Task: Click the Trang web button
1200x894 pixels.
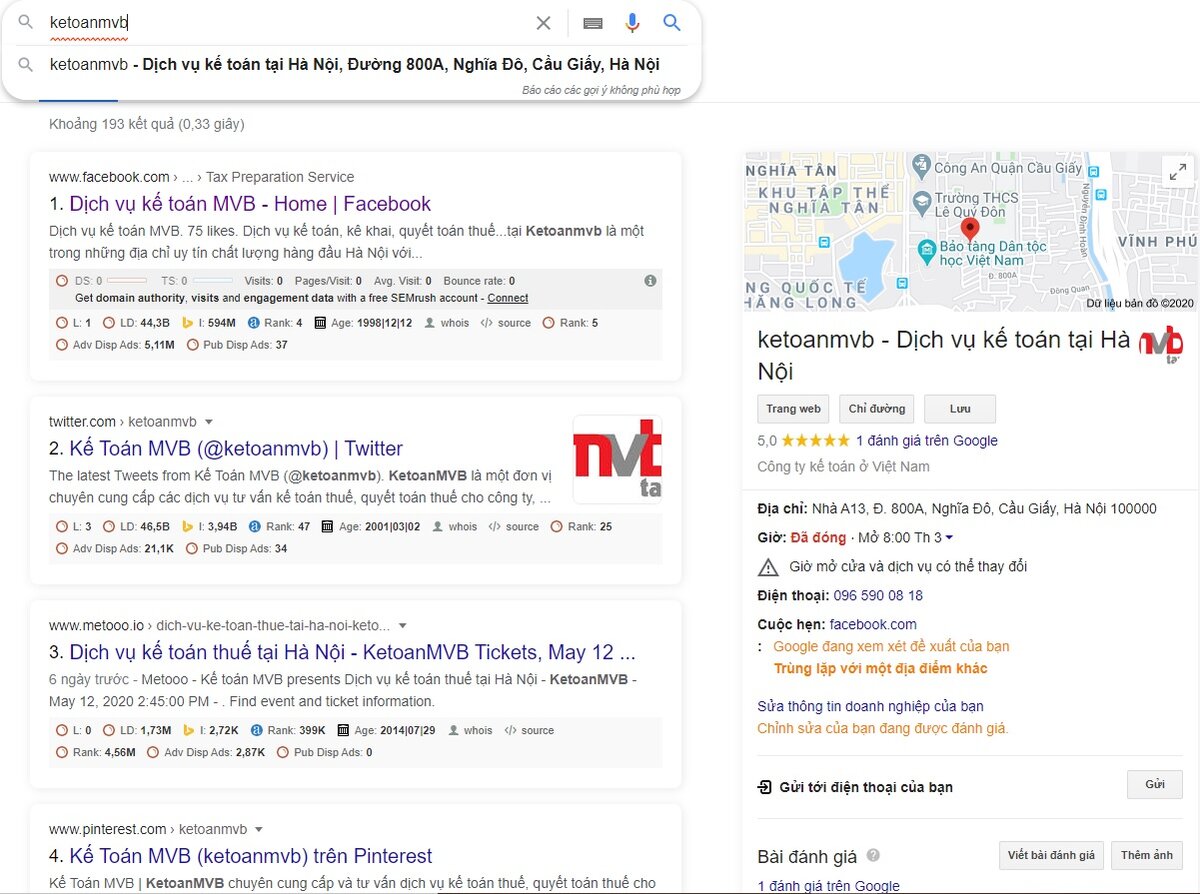Action: [x=793, y=409]
